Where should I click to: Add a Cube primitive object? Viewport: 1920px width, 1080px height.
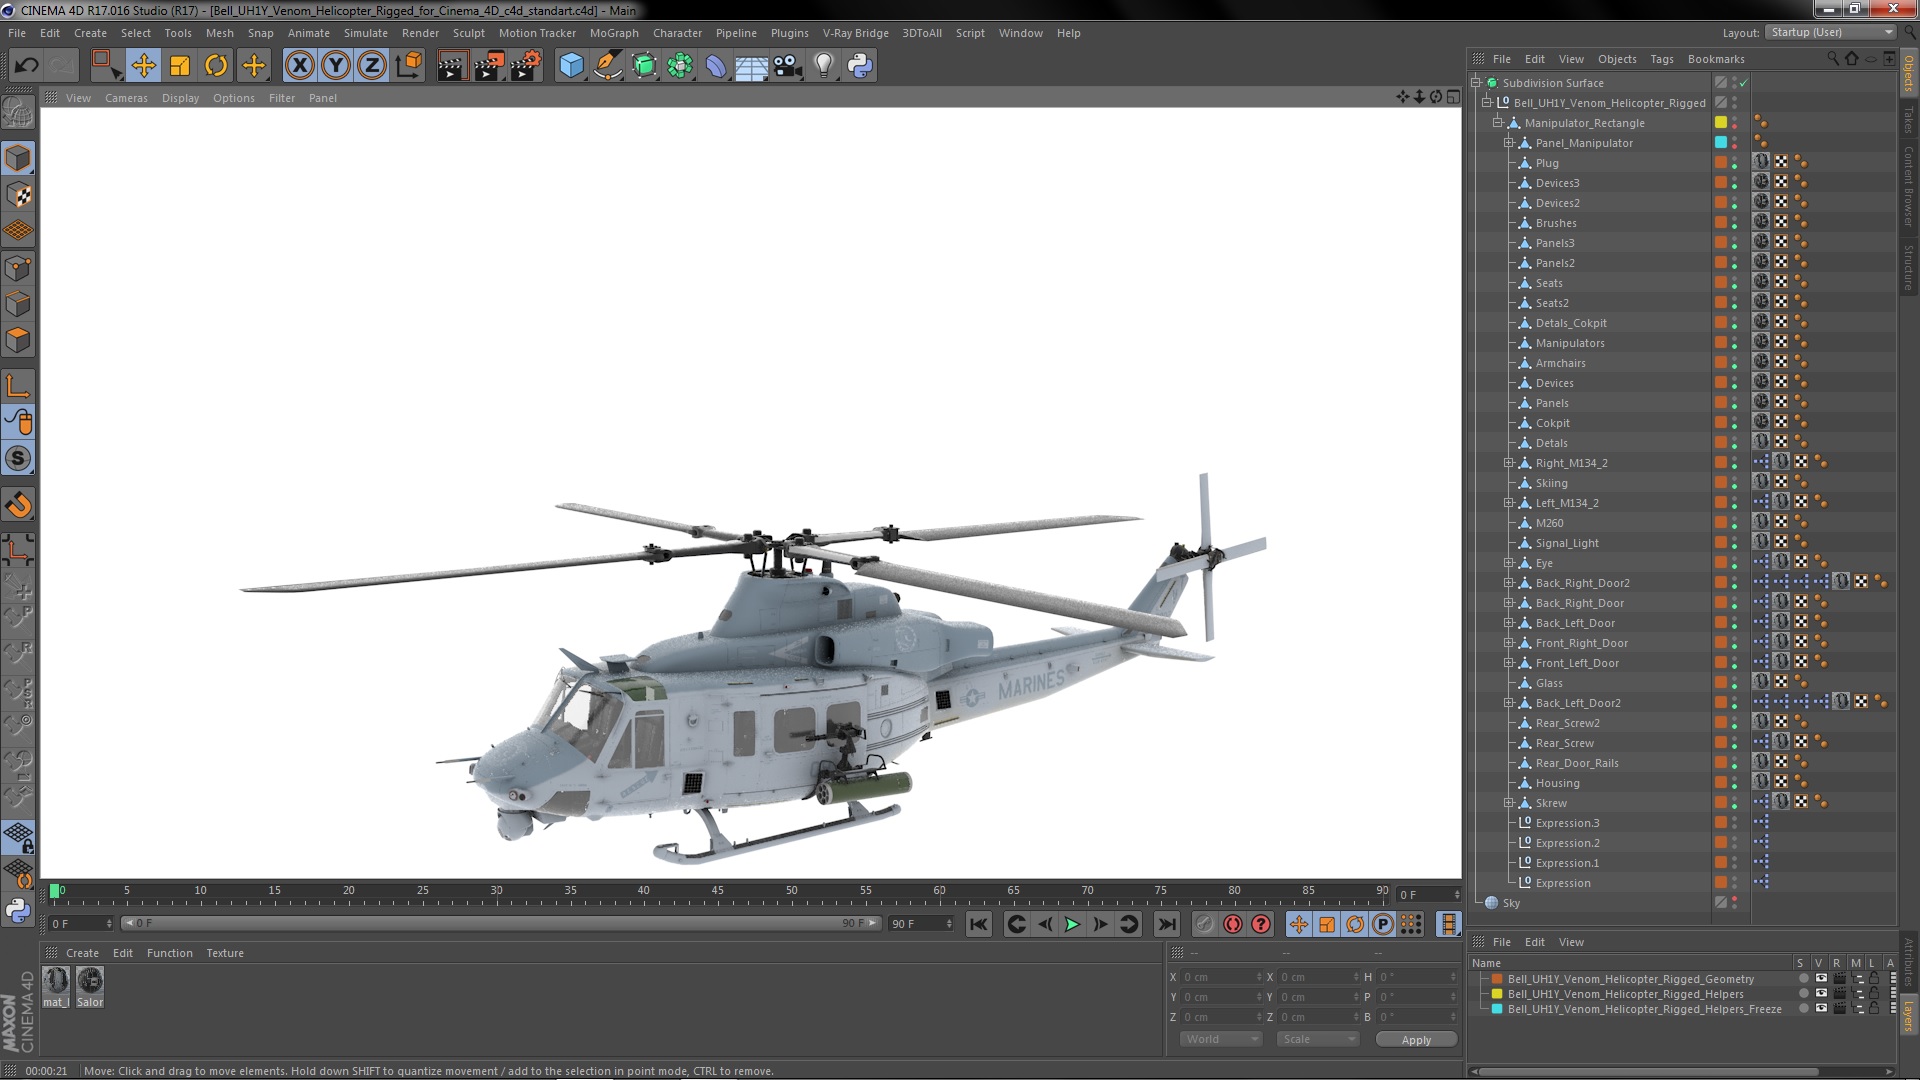click(x=571, y=66)
